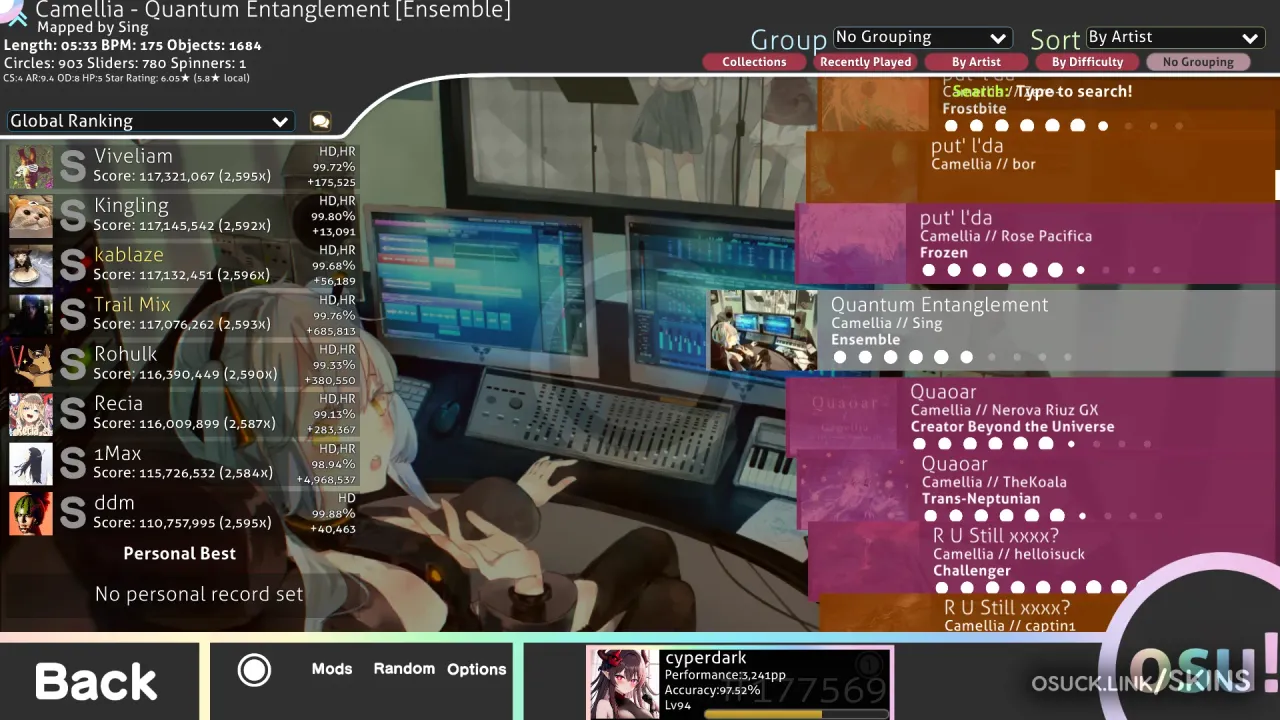This screenshot has height=720, width=1280.
Task: Click the S rank badge on ddm's score
Action: pyautogui.click(x=73, y=513)
